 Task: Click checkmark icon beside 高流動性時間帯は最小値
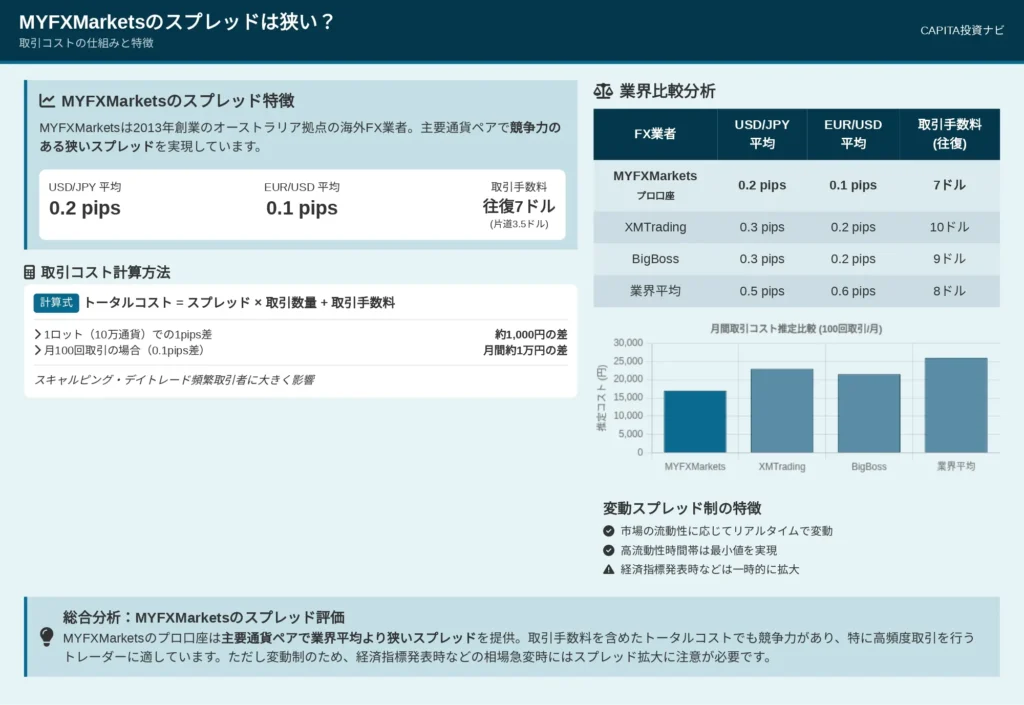(x=609, y=550)
